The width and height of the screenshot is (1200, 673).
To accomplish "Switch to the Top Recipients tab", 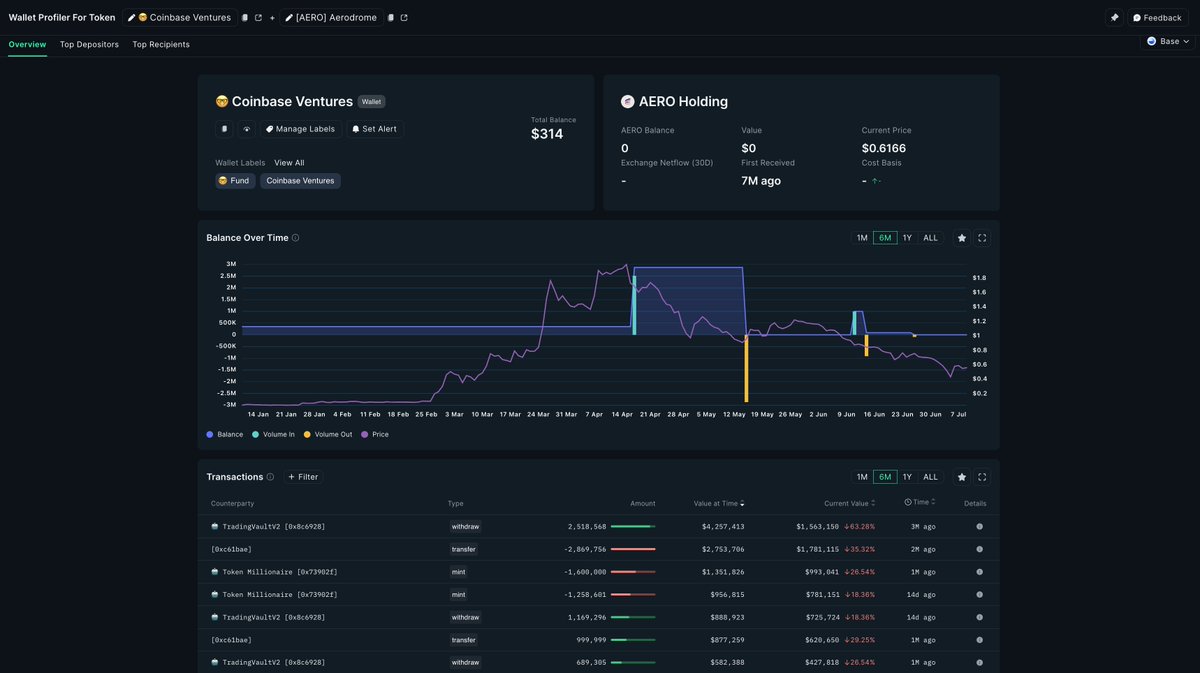I will tap(161, 44).
